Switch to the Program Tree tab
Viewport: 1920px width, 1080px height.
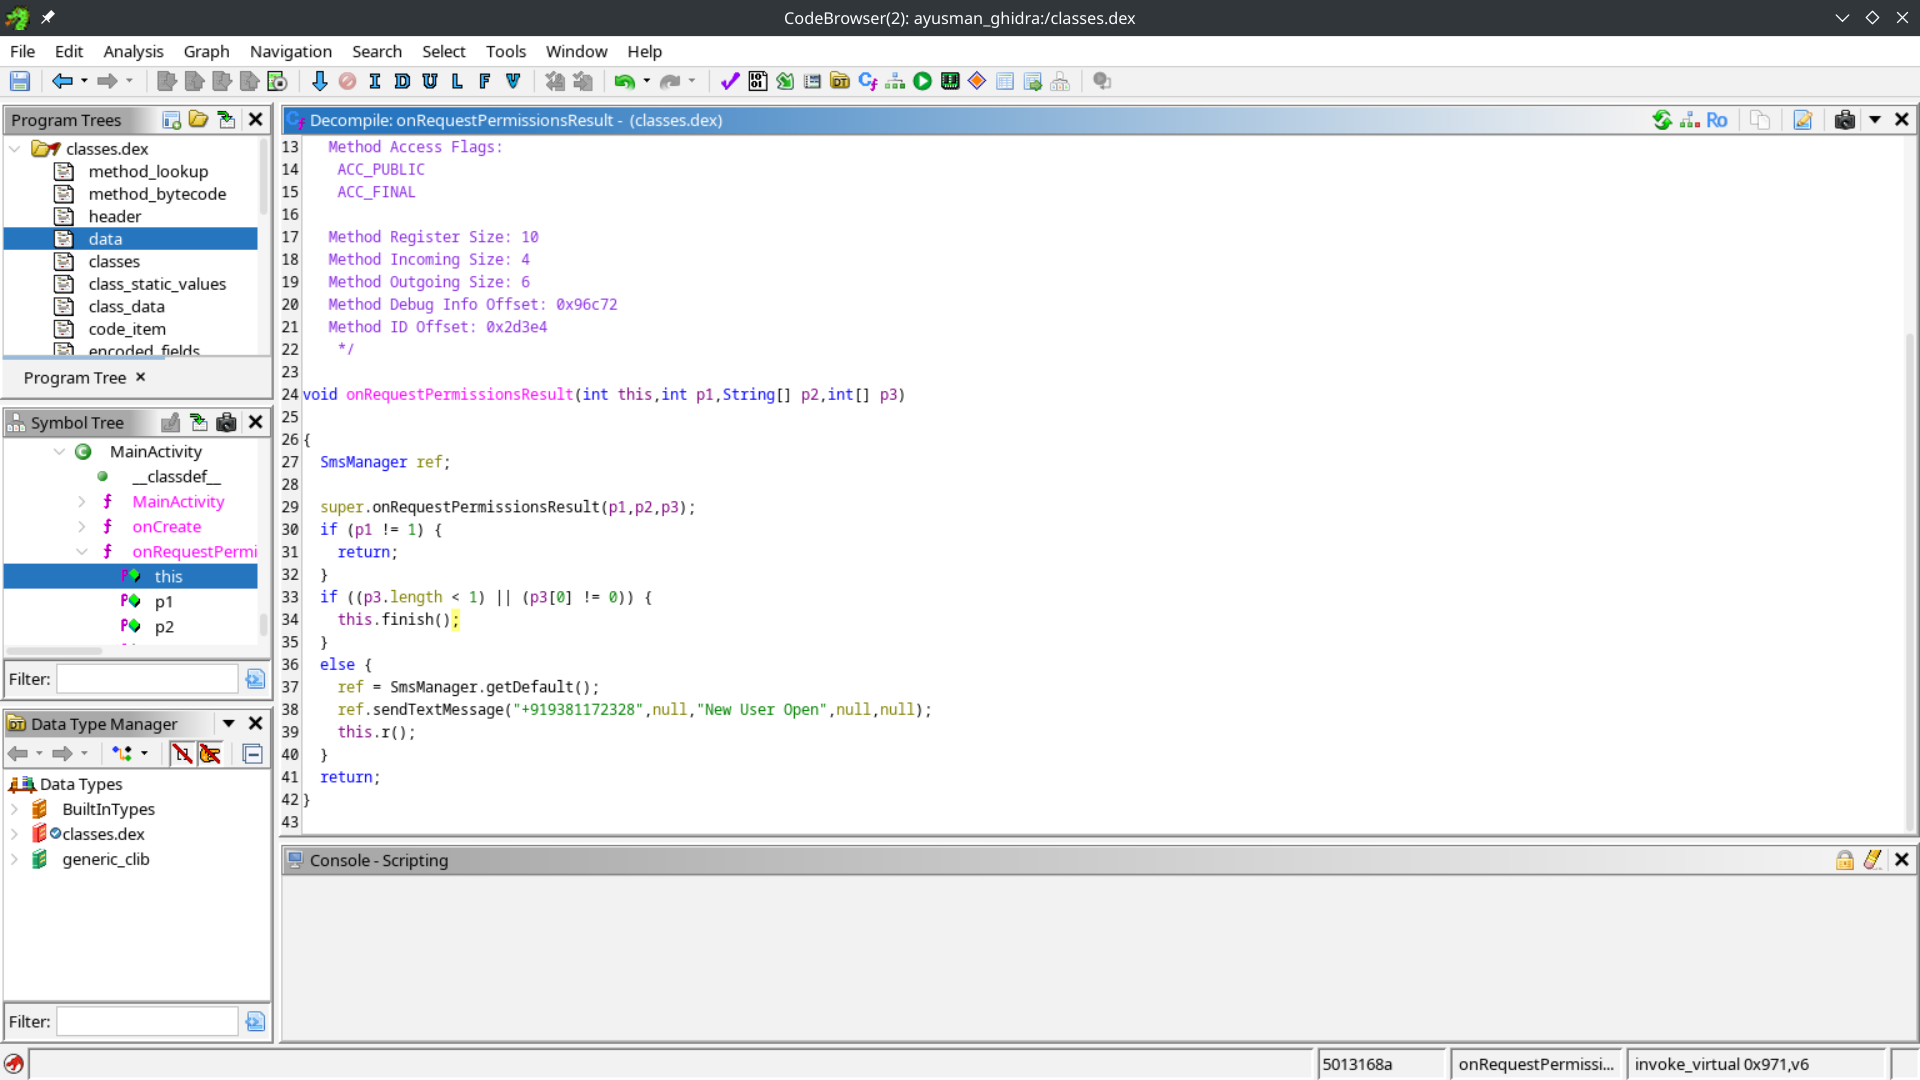pyautogui.click(x=74, y=378)
